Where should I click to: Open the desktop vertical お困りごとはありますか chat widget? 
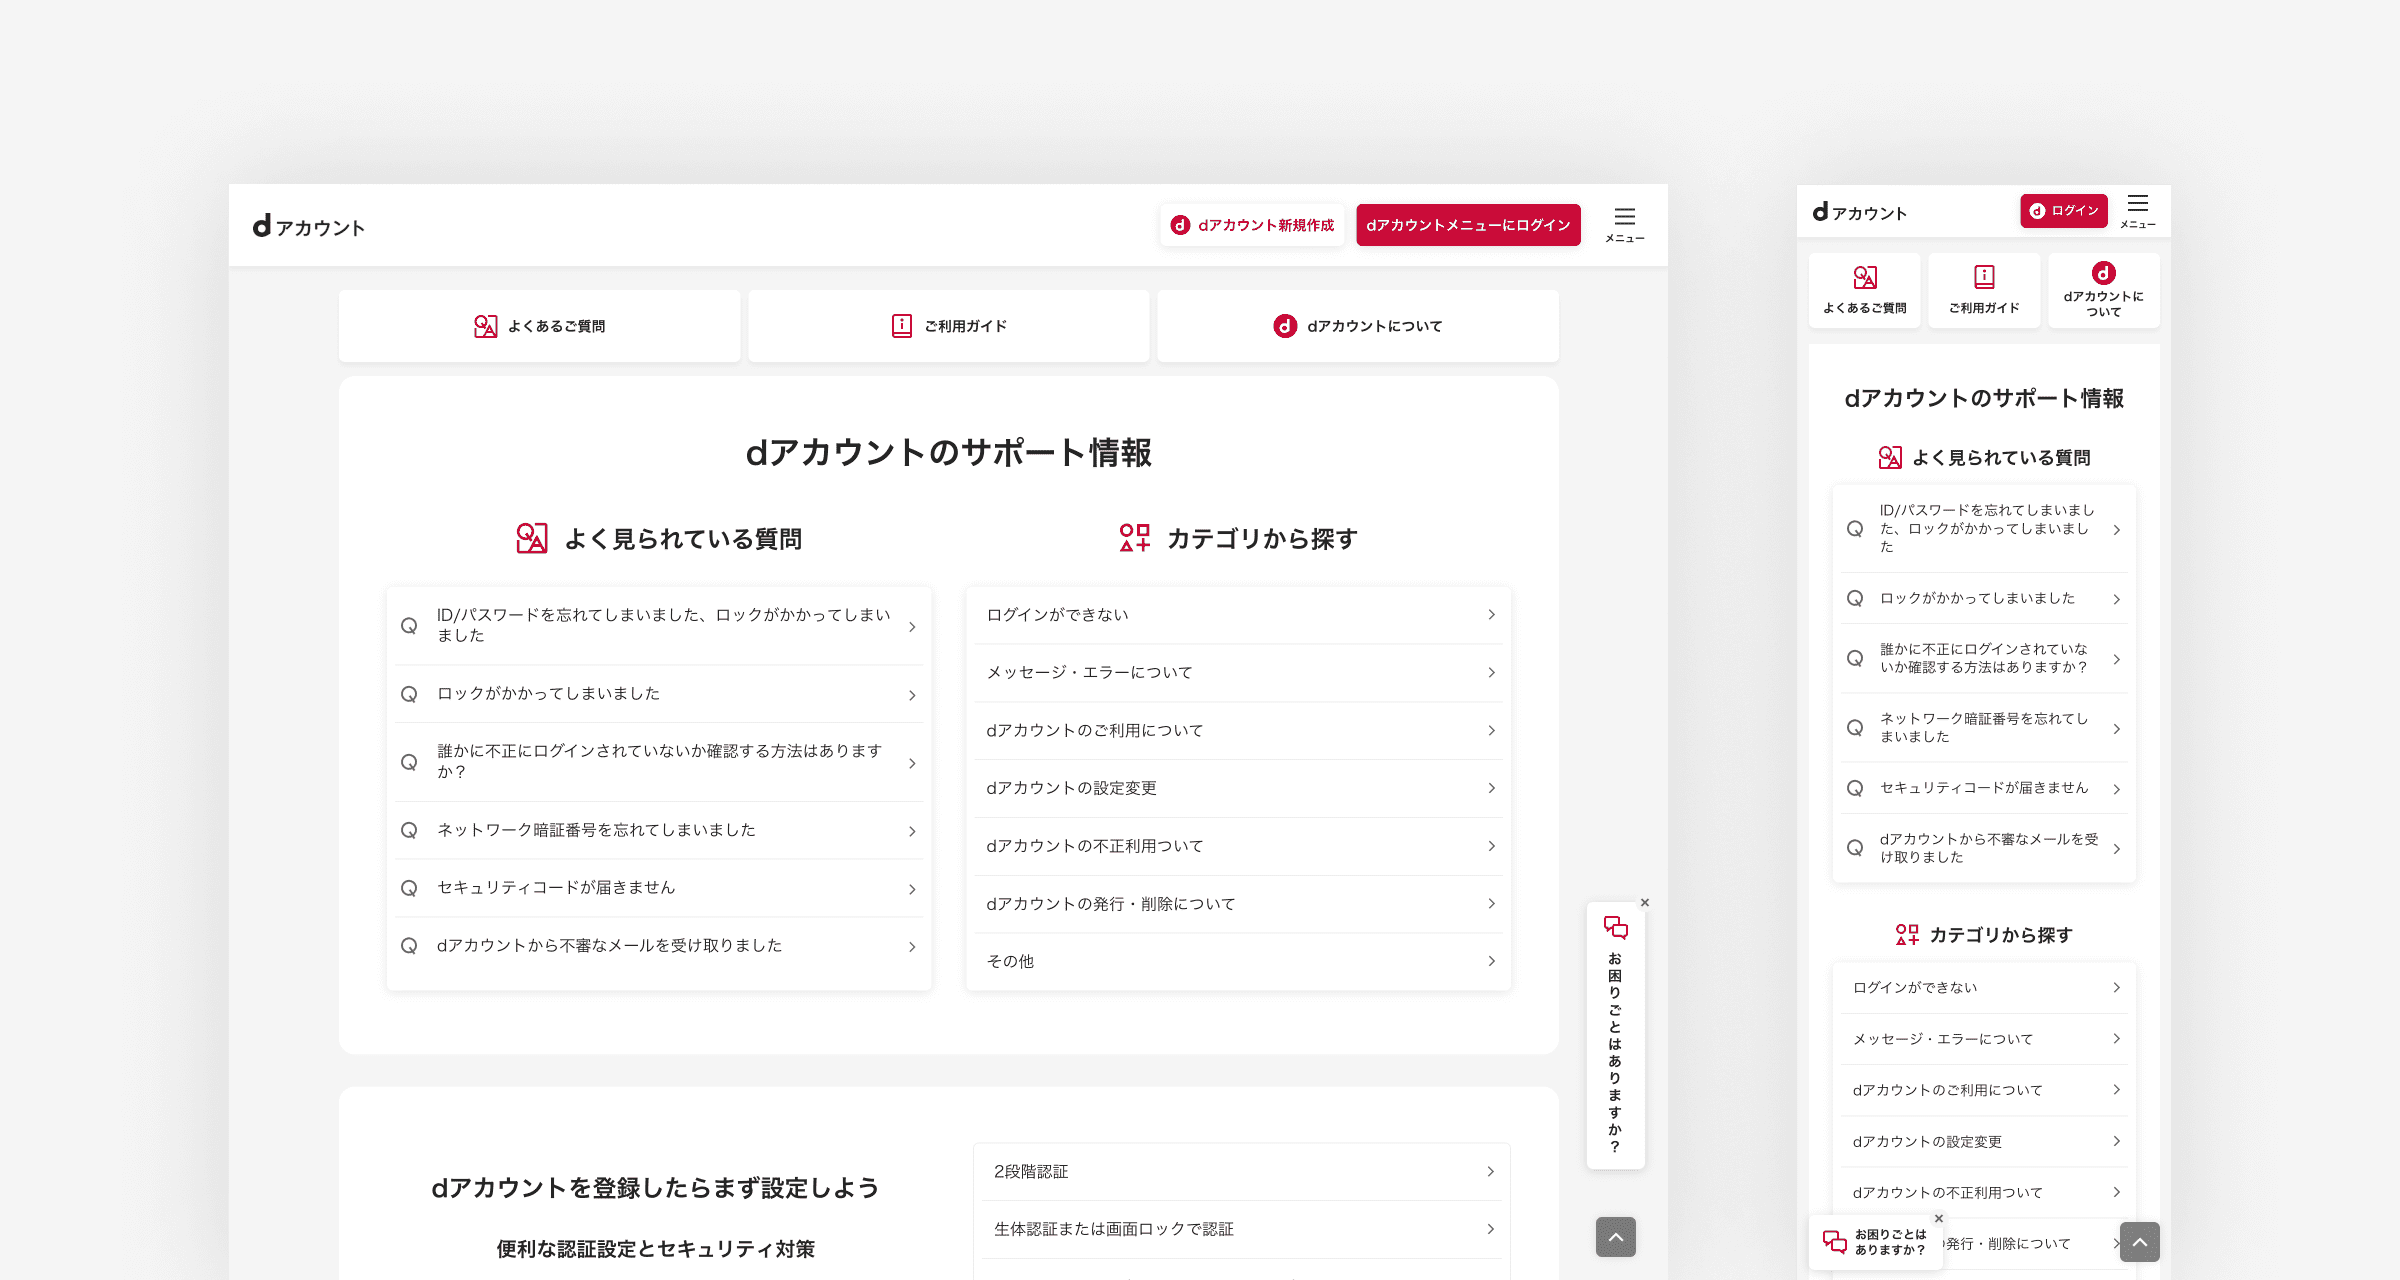point(1615,1036)
